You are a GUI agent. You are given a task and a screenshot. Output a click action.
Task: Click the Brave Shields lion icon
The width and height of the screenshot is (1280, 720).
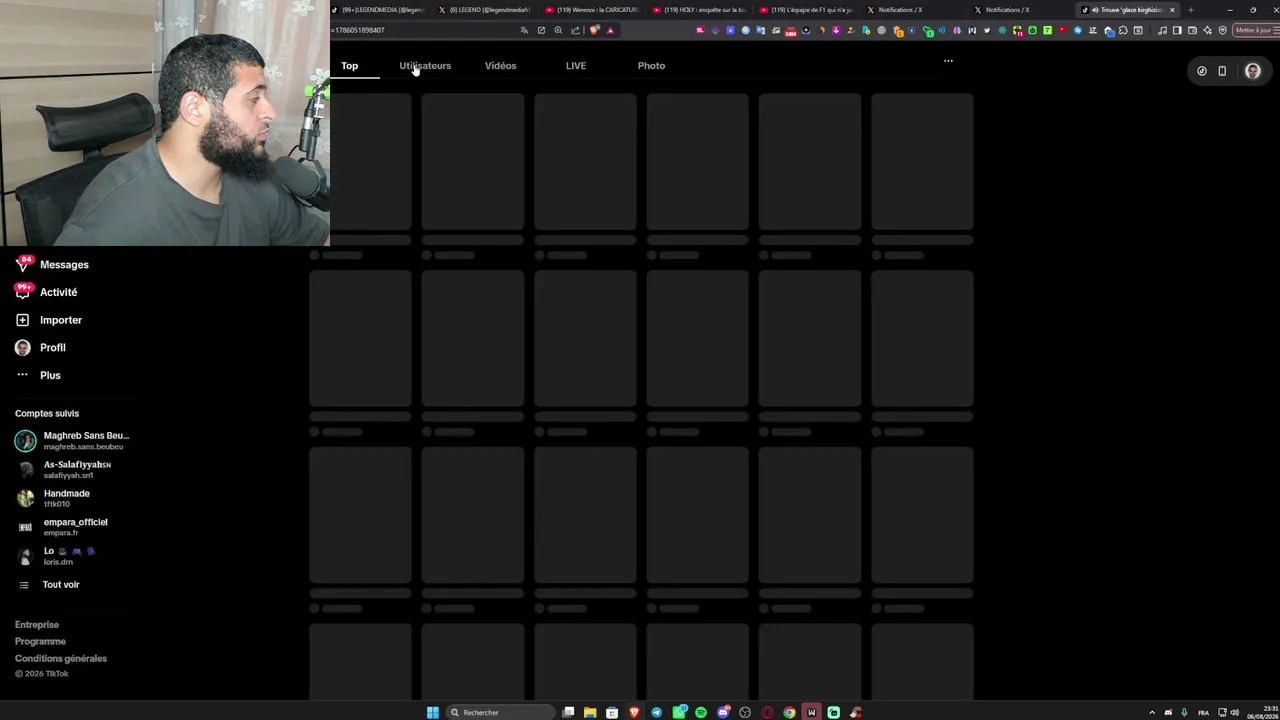594,30
